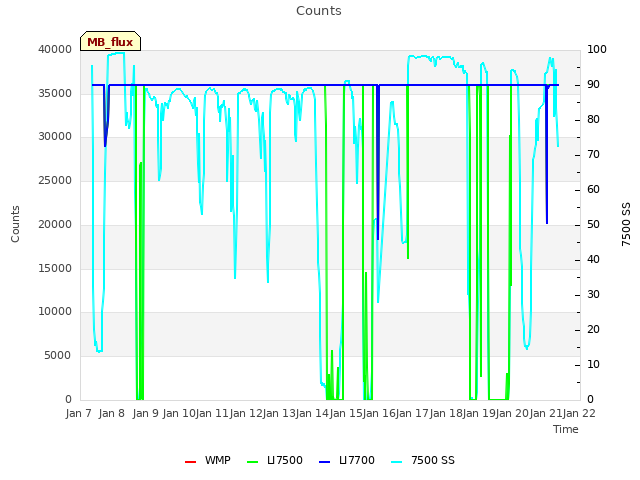Viewport: 640px width, 480px height.
Task: Click the 50 right axis value
Action: (593, 224)
